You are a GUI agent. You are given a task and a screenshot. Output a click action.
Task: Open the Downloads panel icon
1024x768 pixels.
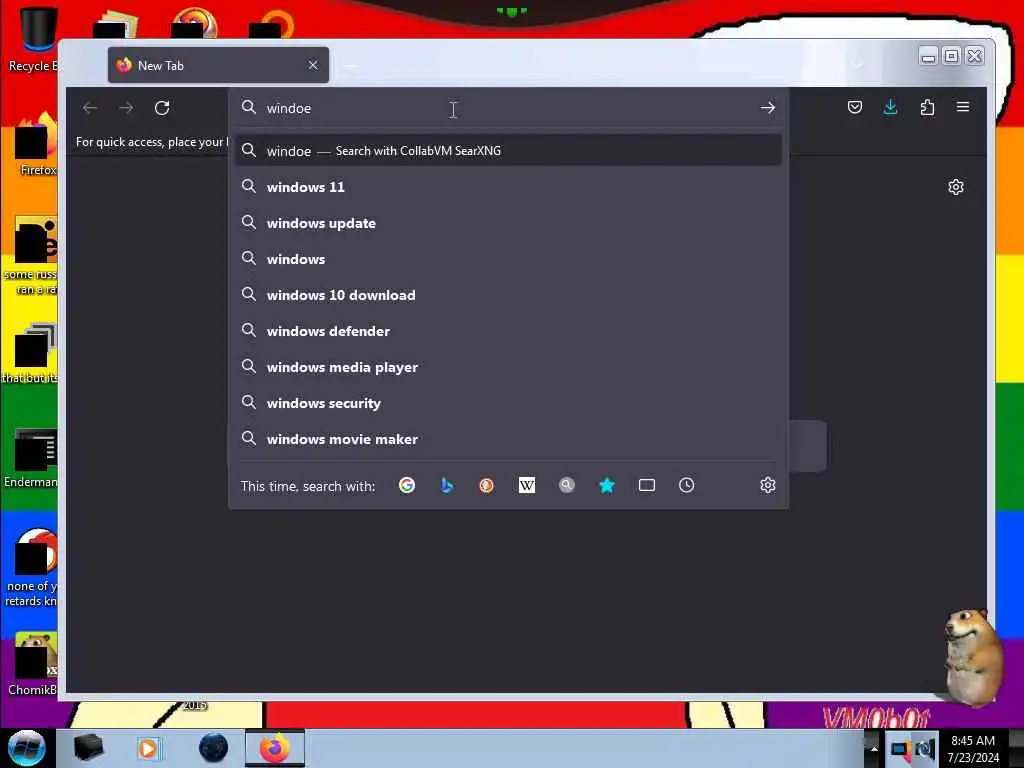pyautogui.click(x=890, y=107)
